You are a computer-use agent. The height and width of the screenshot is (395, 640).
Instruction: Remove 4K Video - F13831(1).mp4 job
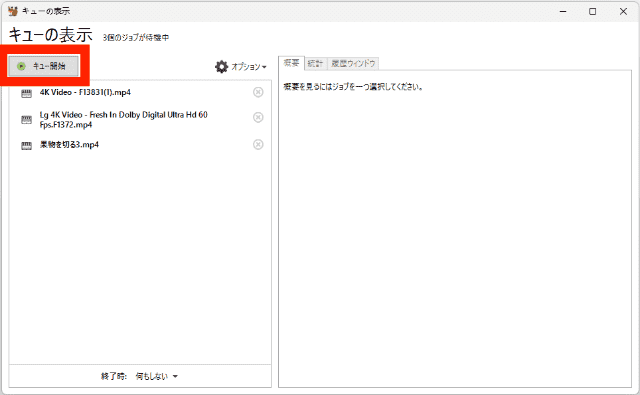pos(258,92)
